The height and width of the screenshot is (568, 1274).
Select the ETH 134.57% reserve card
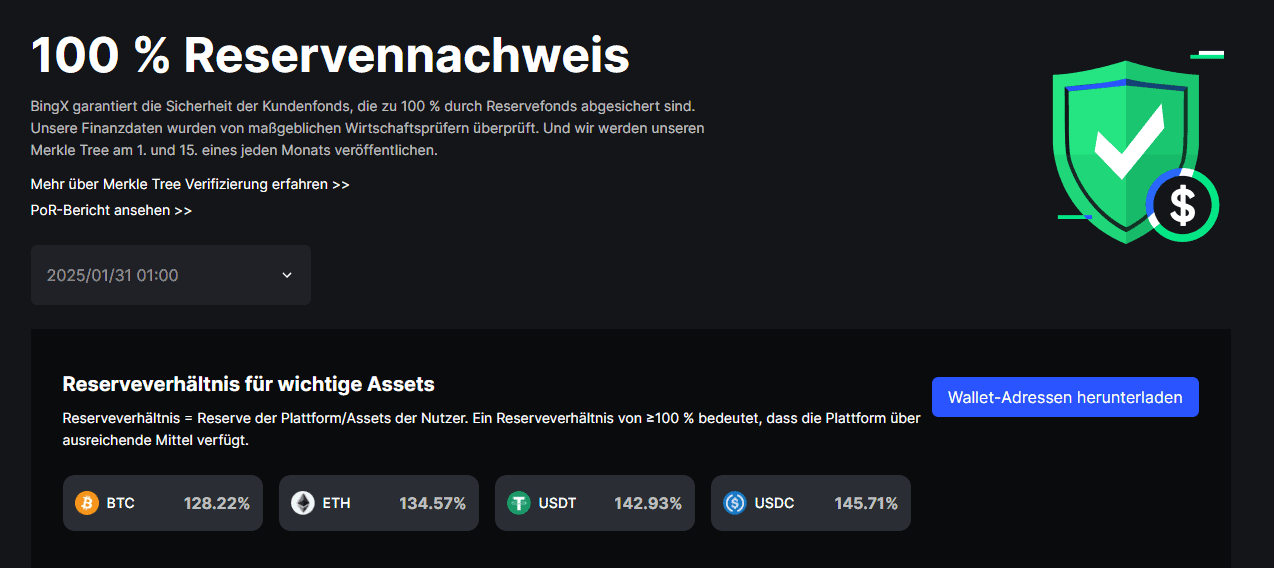pyautogui.click(x=379, y=503)
